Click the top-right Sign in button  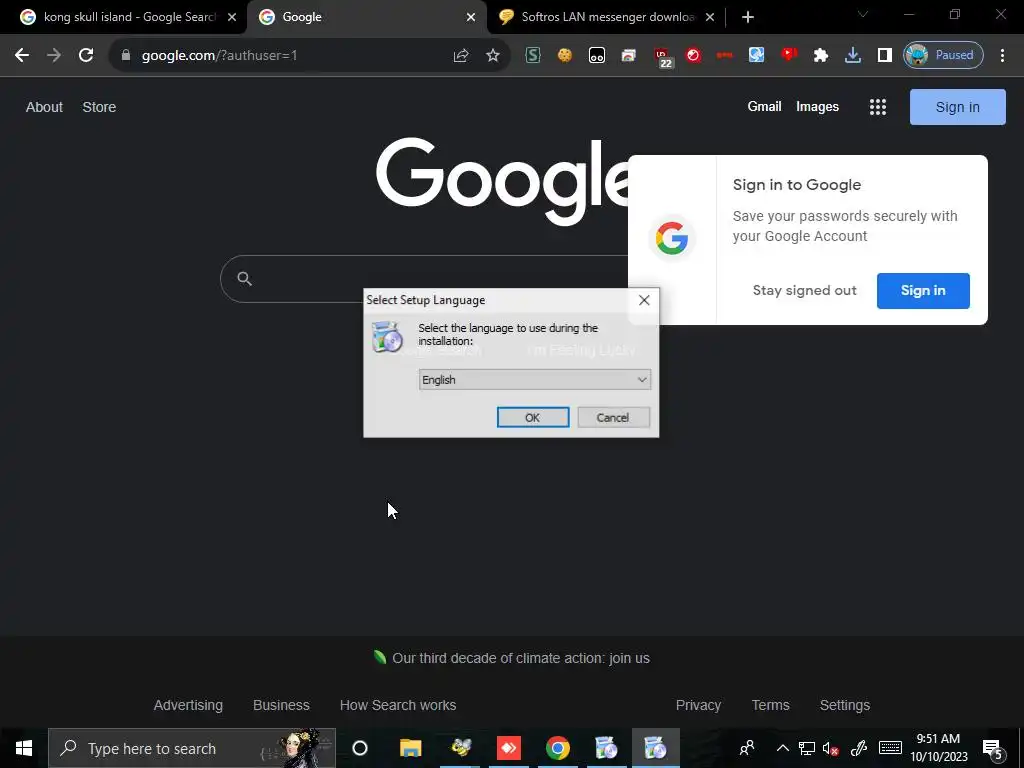point(957,107)
